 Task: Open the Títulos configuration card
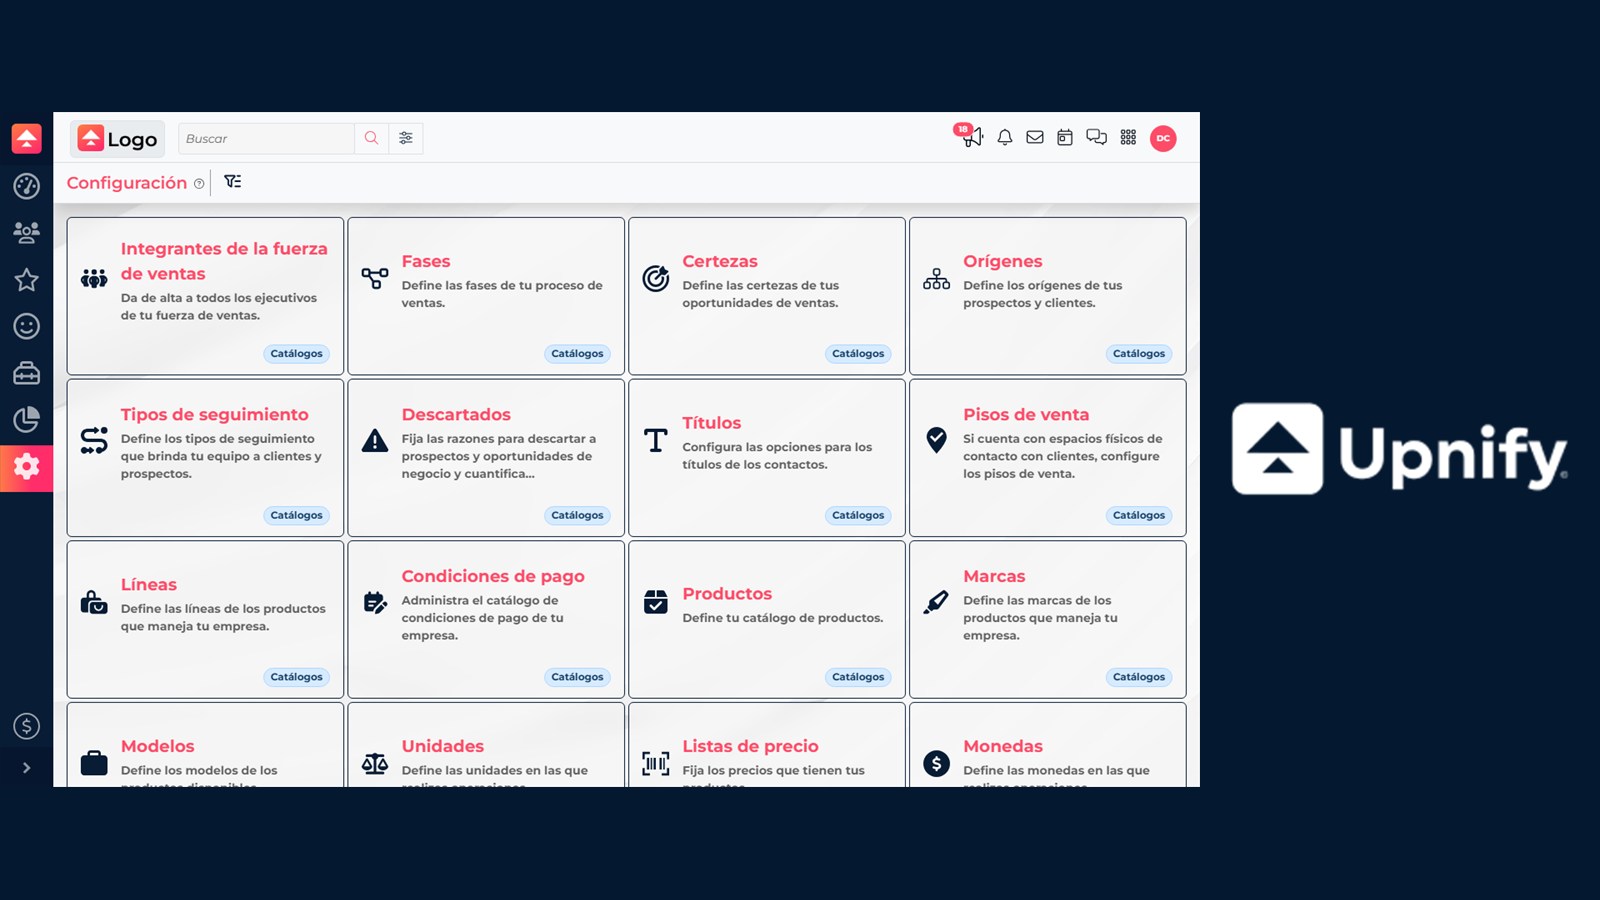coord(767,458)
